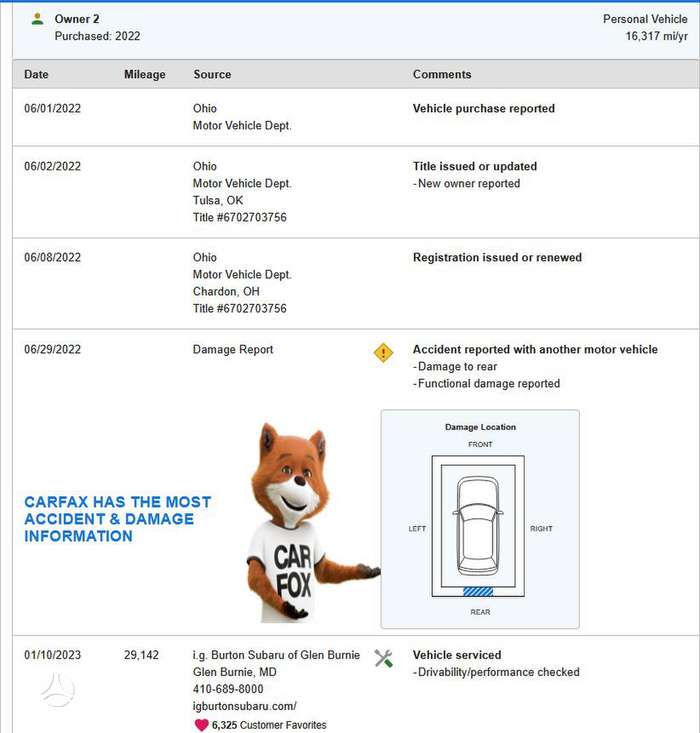Click Vehicle serviced comment heading

tap(457, 655)
